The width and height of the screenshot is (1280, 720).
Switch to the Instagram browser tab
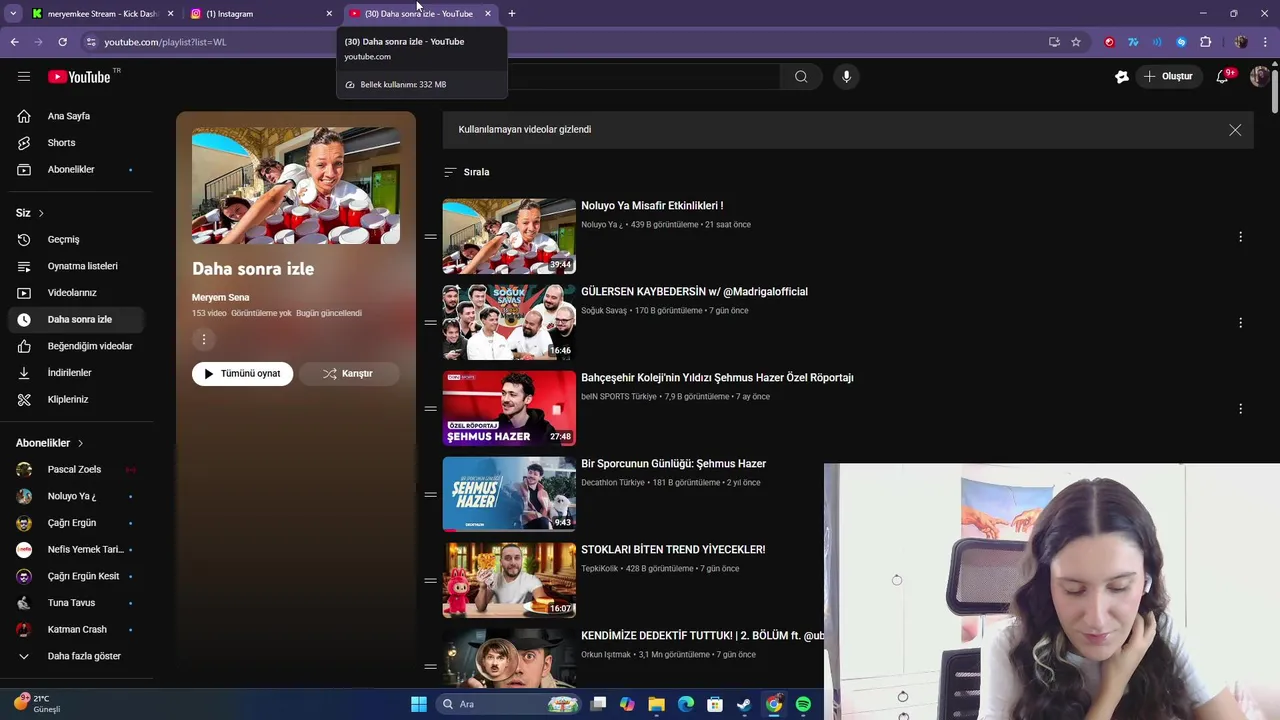click(260, 14)
